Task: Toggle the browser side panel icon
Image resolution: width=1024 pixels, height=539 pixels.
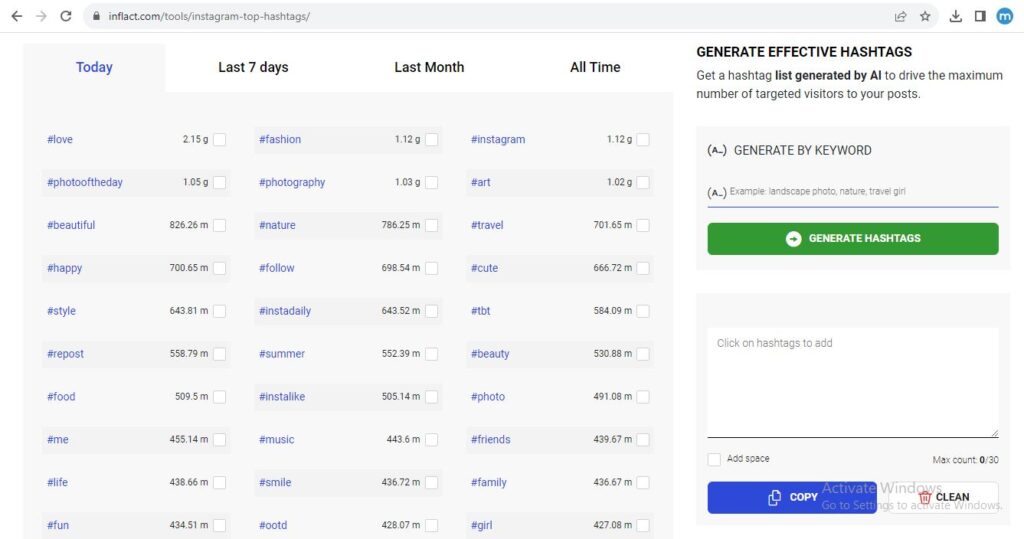Action: pyautogui.click(x=980, y=16)
